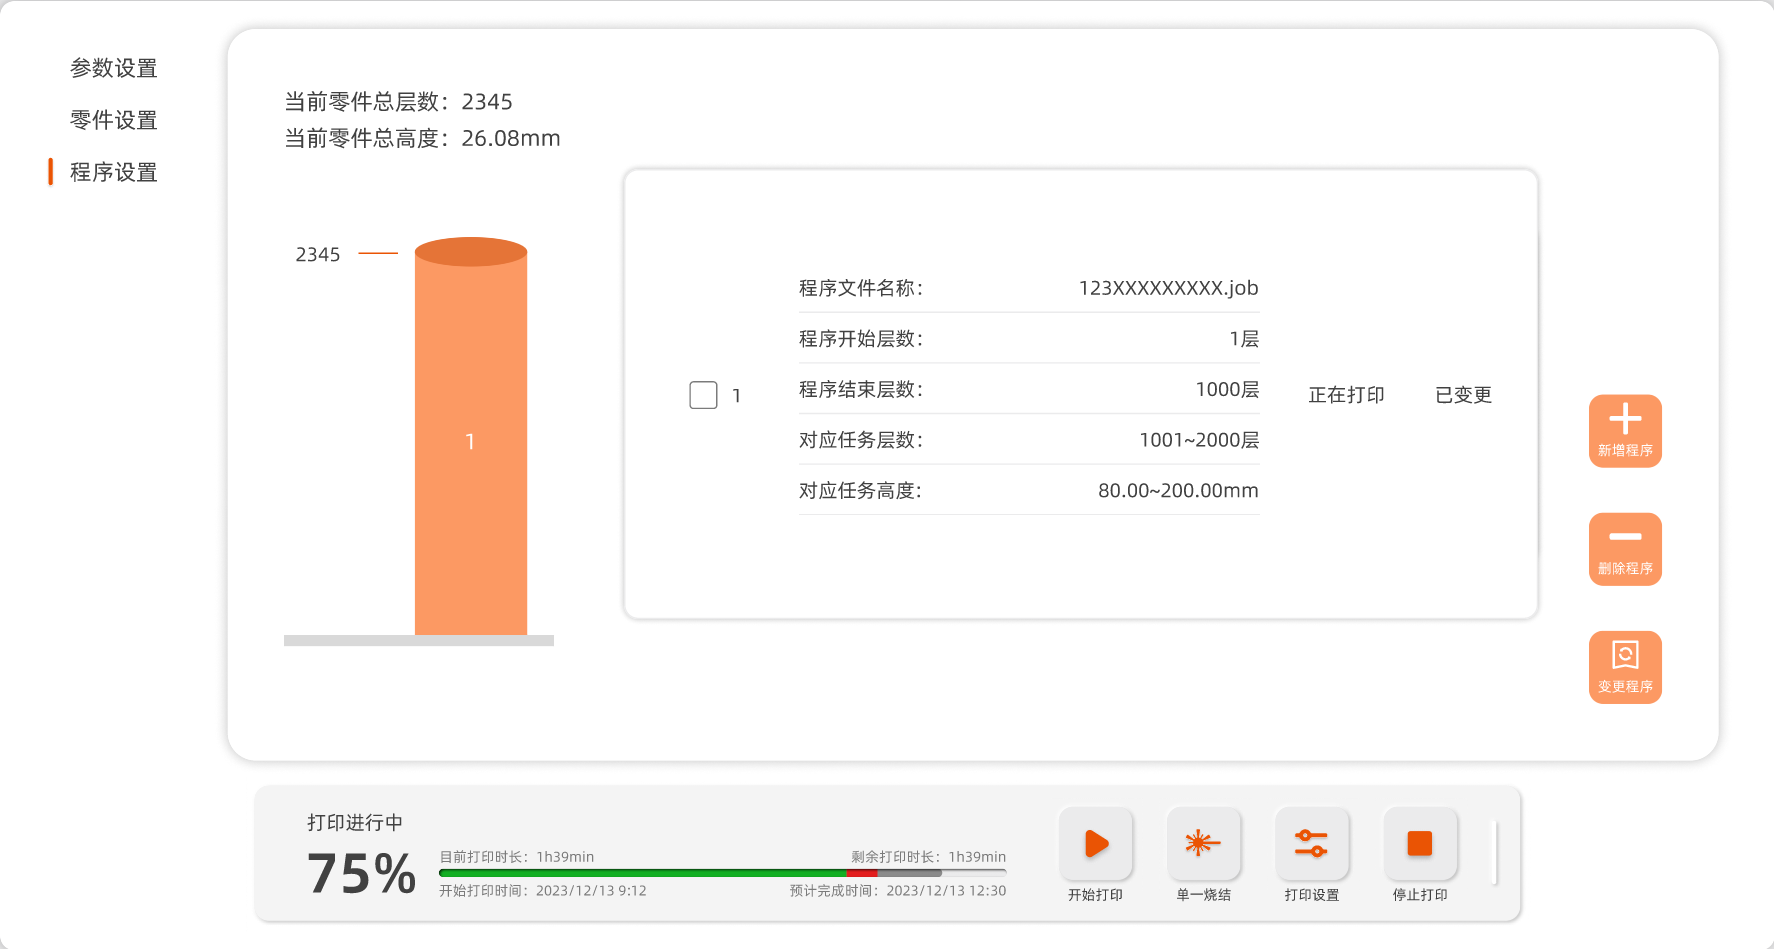Start printing with the 开始打印 play icon
Screen dimensions: 1774x949
(x=1096, y=844)
